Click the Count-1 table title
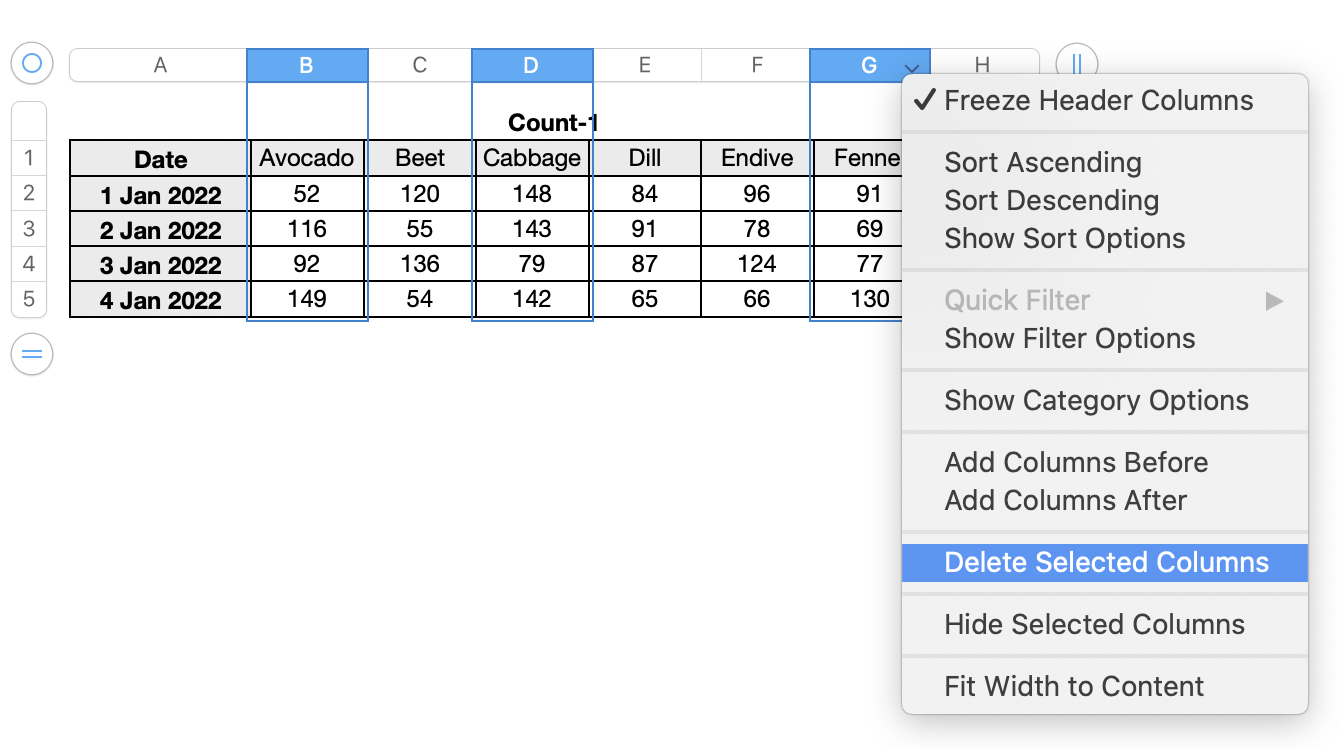1344x748 pixels. (x=552, y=123)
